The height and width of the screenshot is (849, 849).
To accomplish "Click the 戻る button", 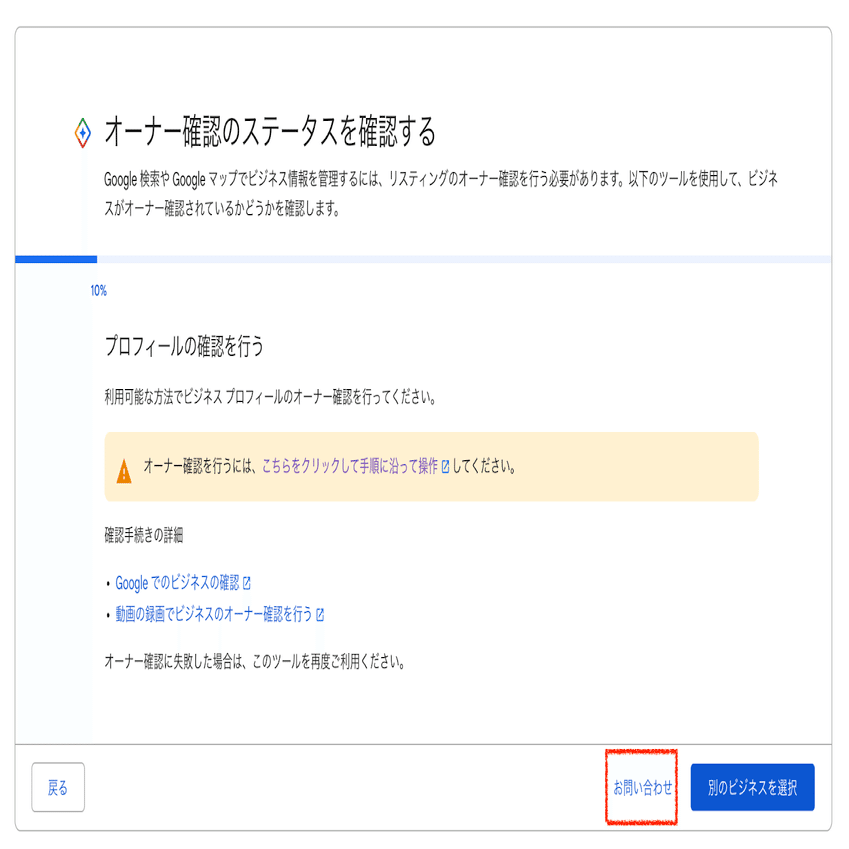I will point(57,787).
